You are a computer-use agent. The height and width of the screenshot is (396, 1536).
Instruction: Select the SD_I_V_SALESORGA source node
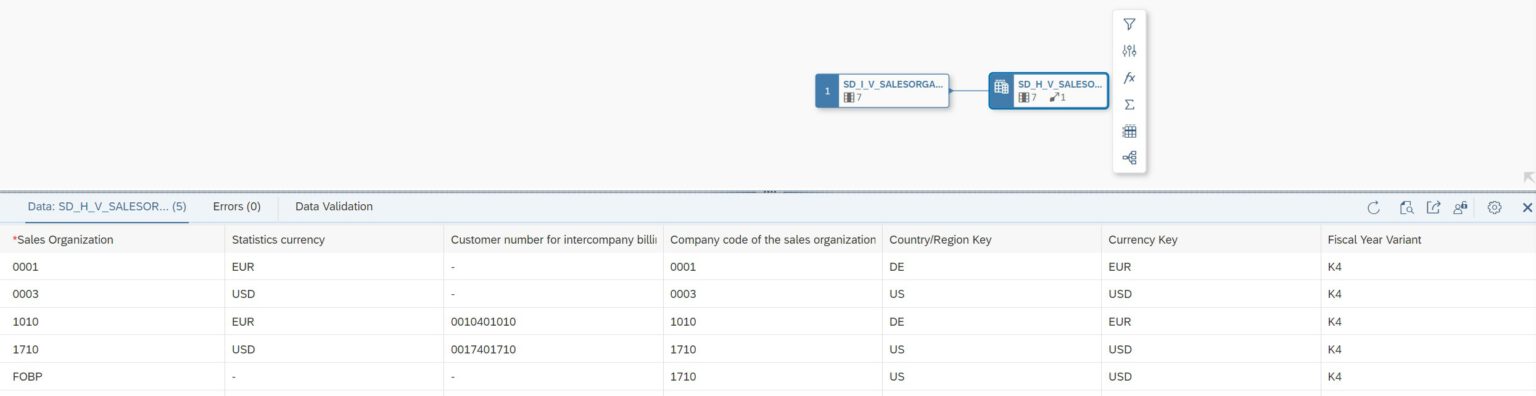coord(882,91)
